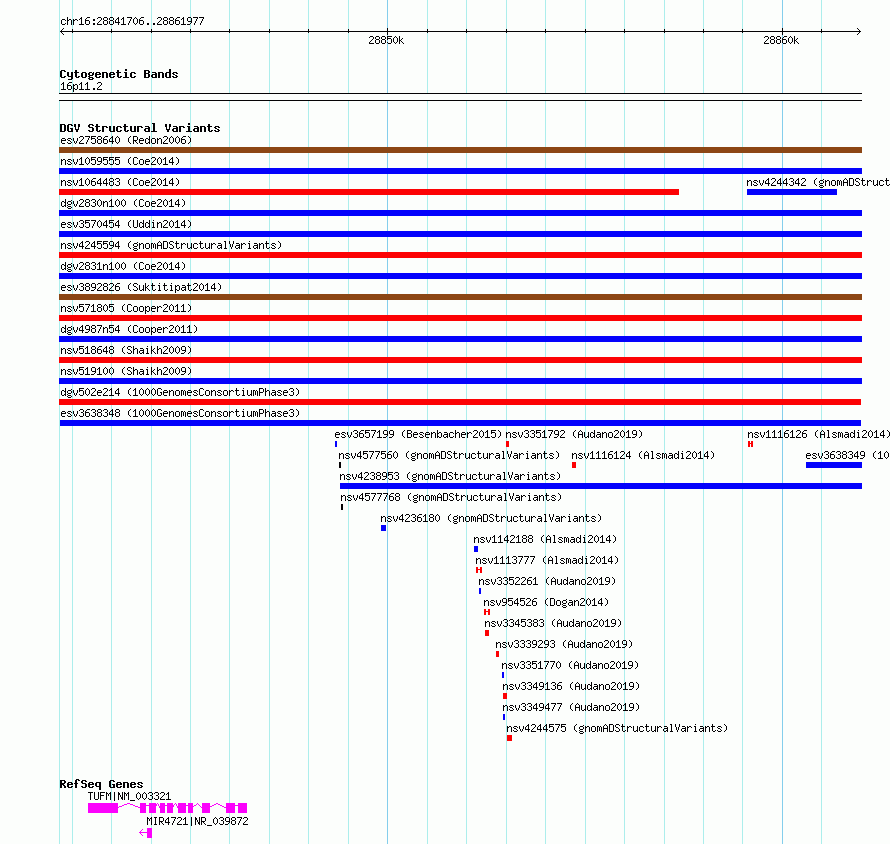This screenshot has width=890, height=844.
Task: Click the 28860k ruler tick label
Action: click(781, 40)
